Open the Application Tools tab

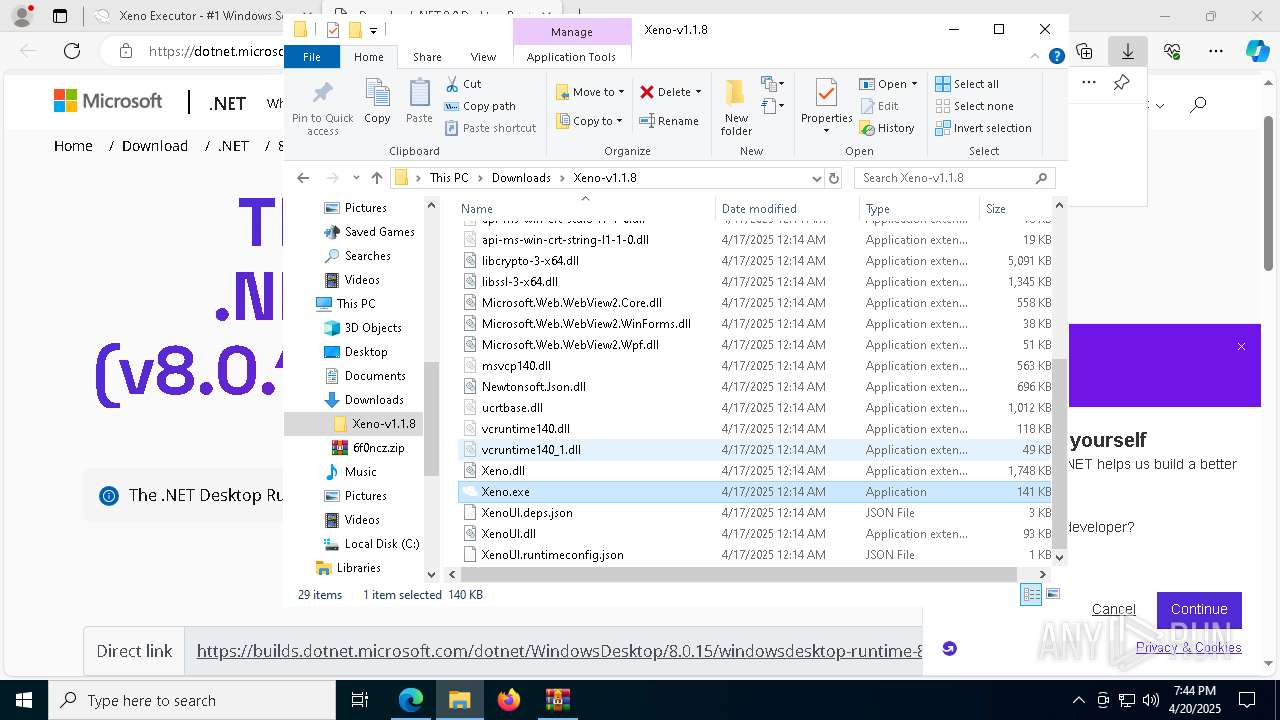[x=571, y=57]
